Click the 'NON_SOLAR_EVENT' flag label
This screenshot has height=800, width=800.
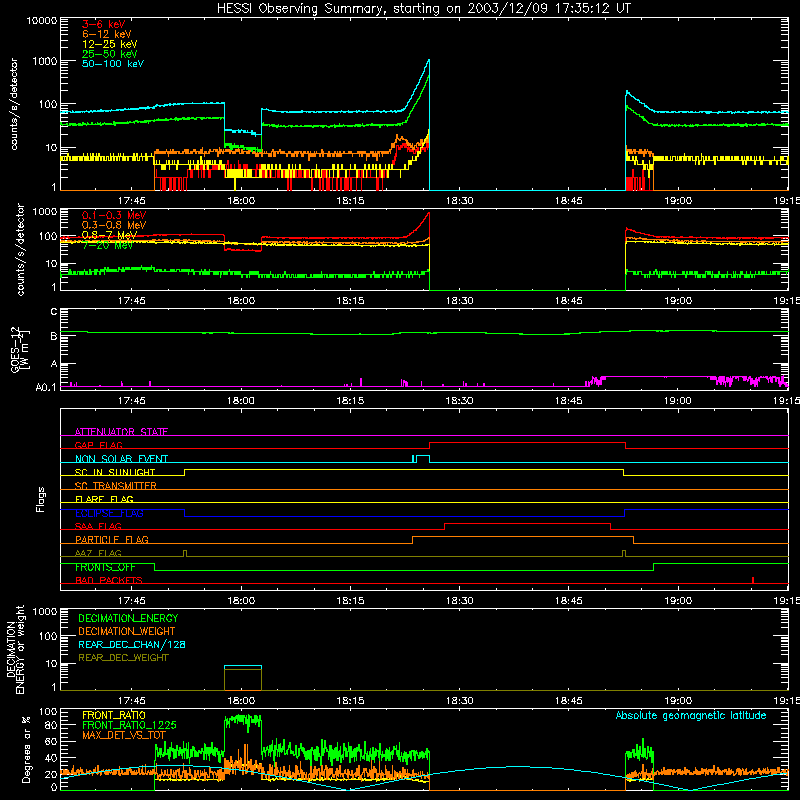point(121,459)
